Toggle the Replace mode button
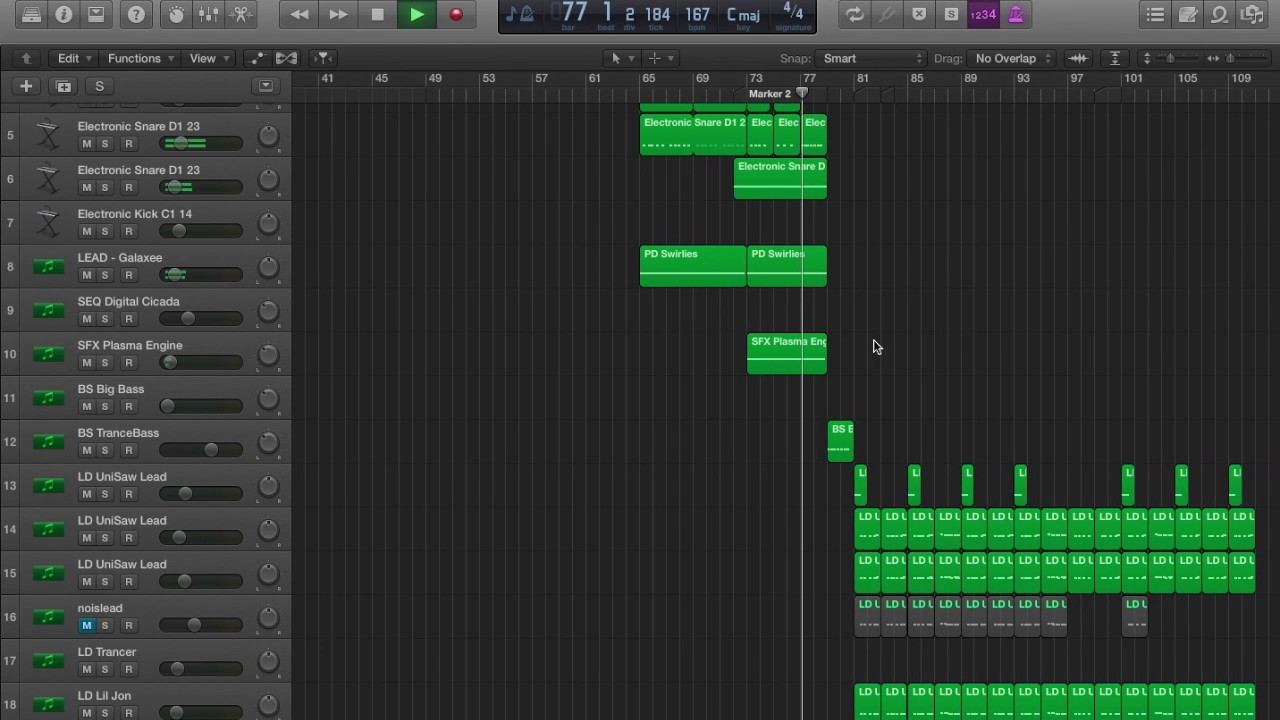 click(919, 14)
